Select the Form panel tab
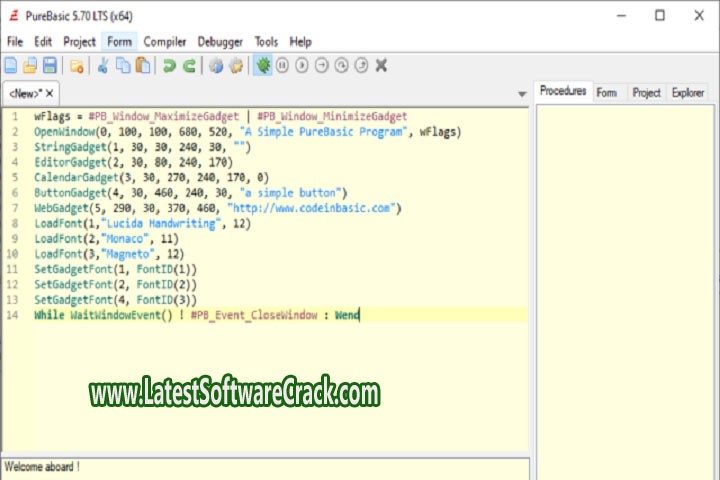Screen dimensions: 720x480 tap(606, 92)
